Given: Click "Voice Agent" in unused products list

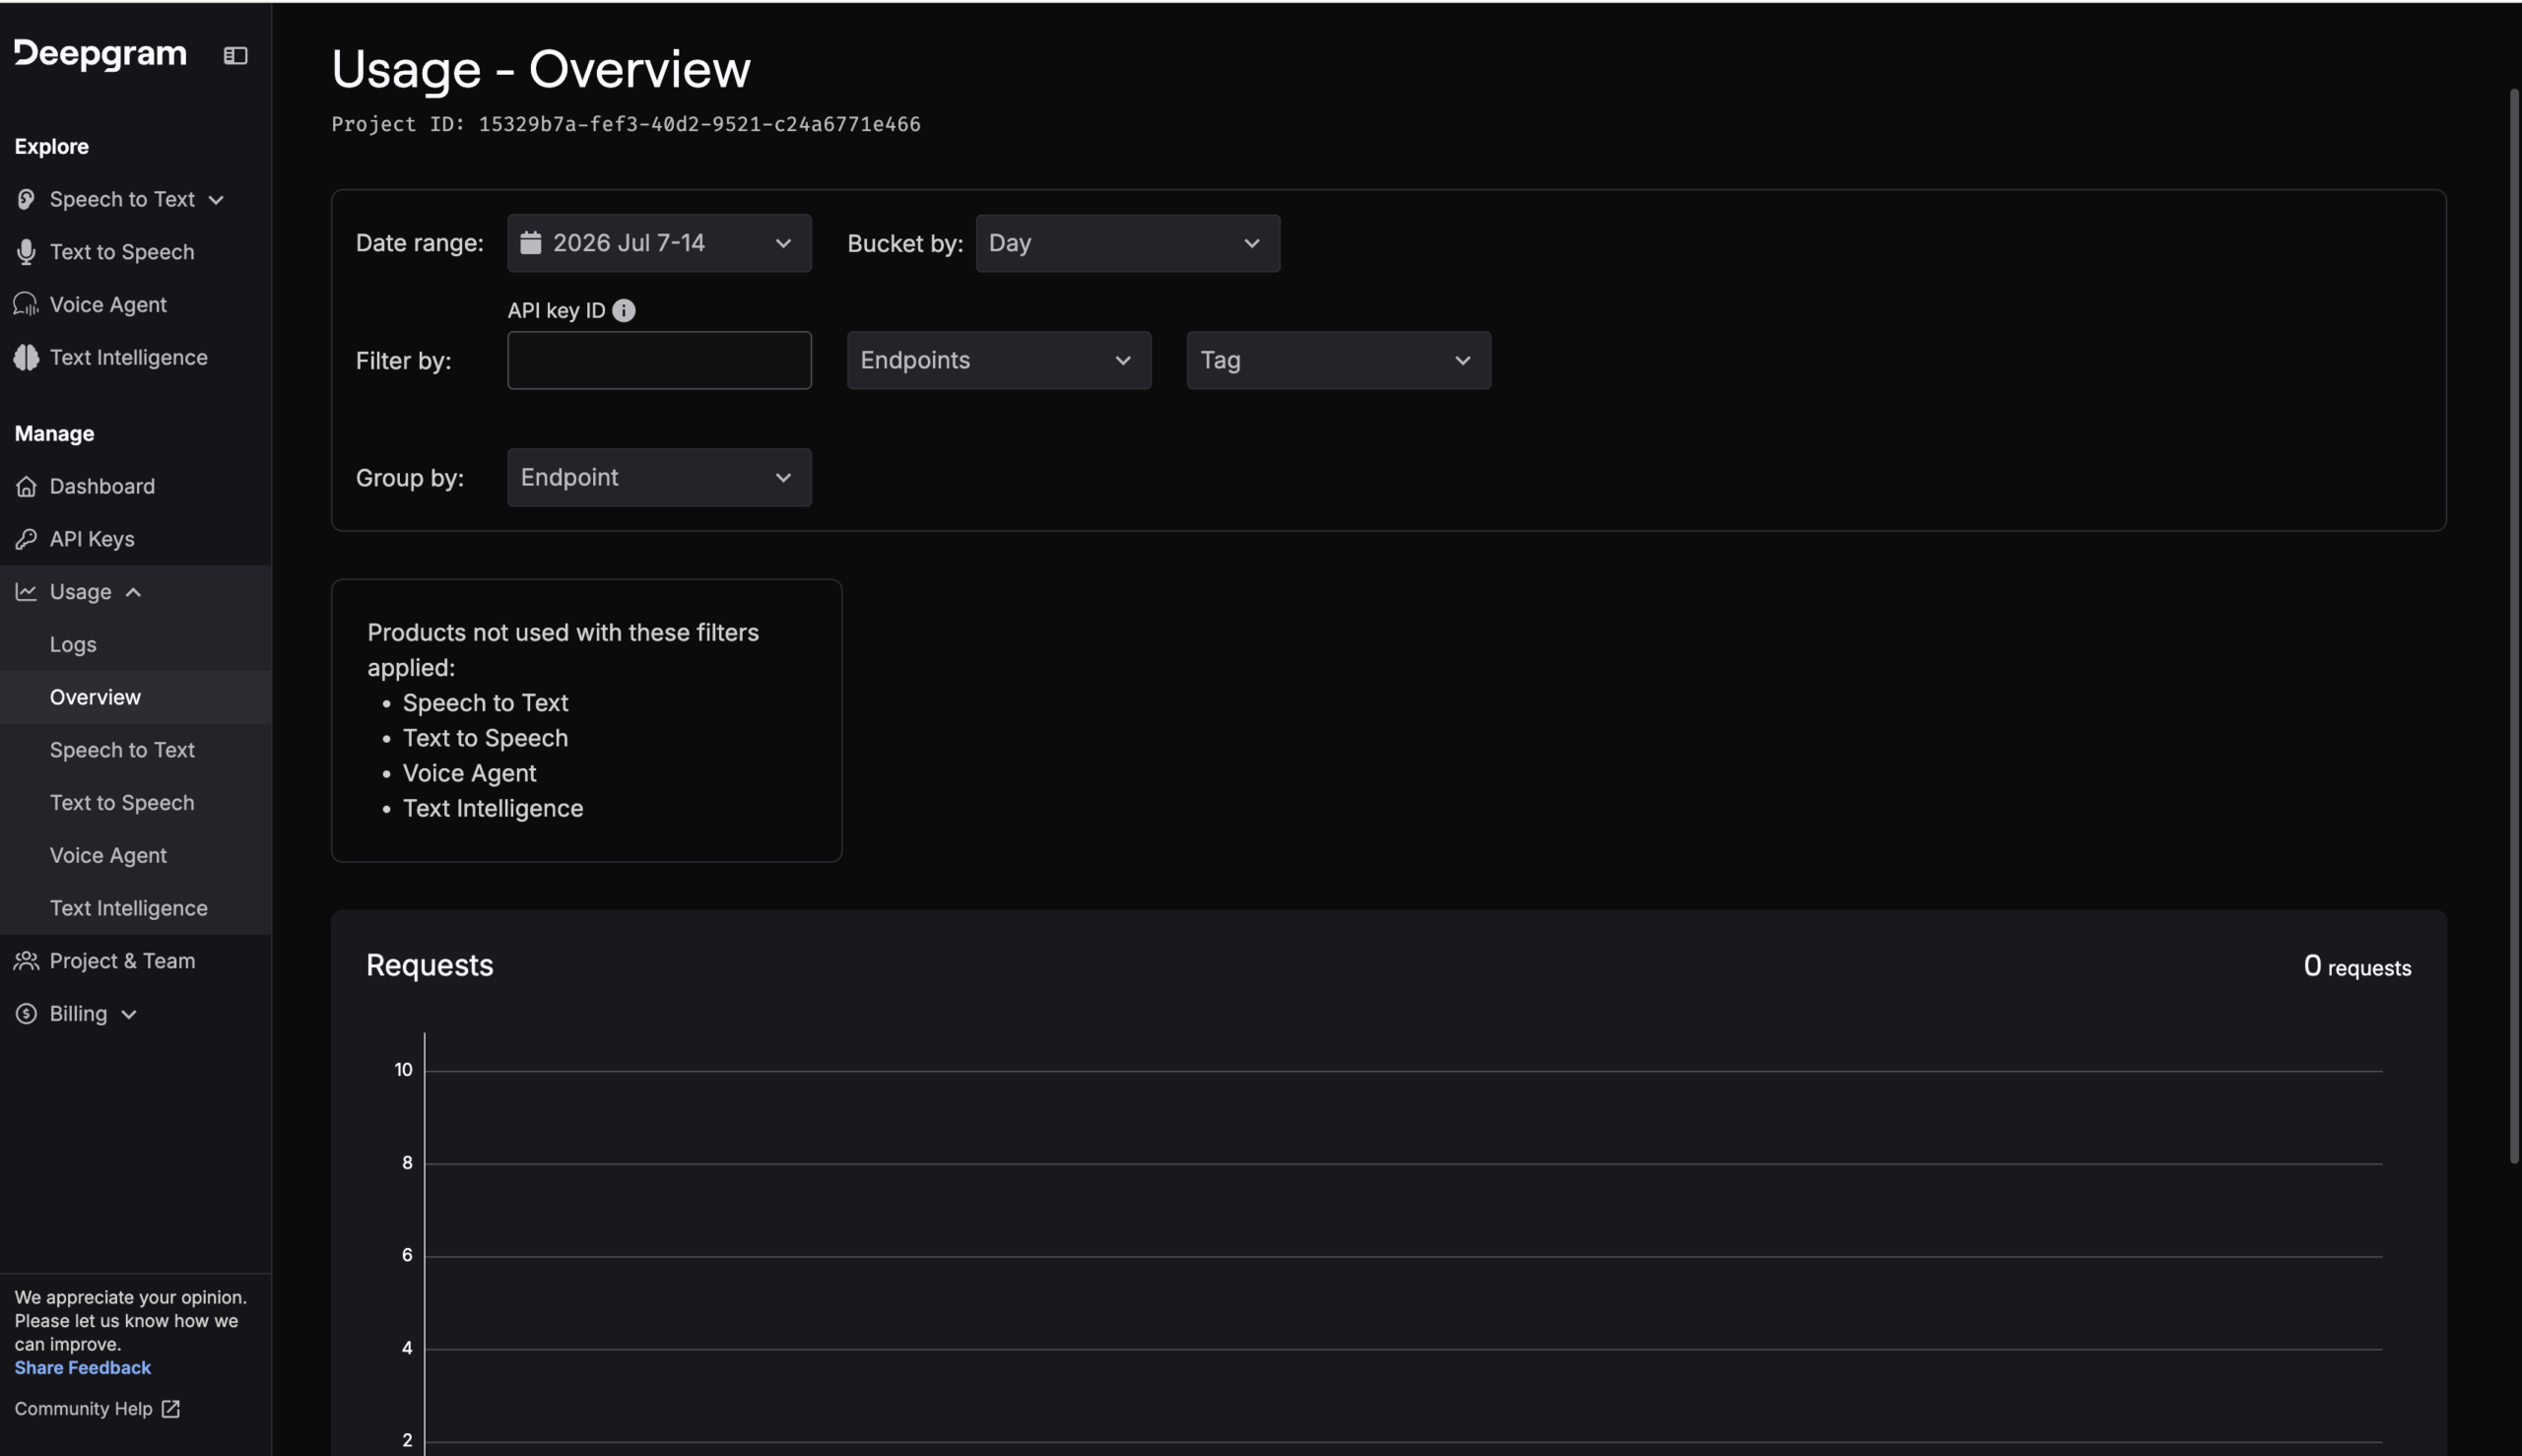Looking at the screenshot, I should click(469, 773).
